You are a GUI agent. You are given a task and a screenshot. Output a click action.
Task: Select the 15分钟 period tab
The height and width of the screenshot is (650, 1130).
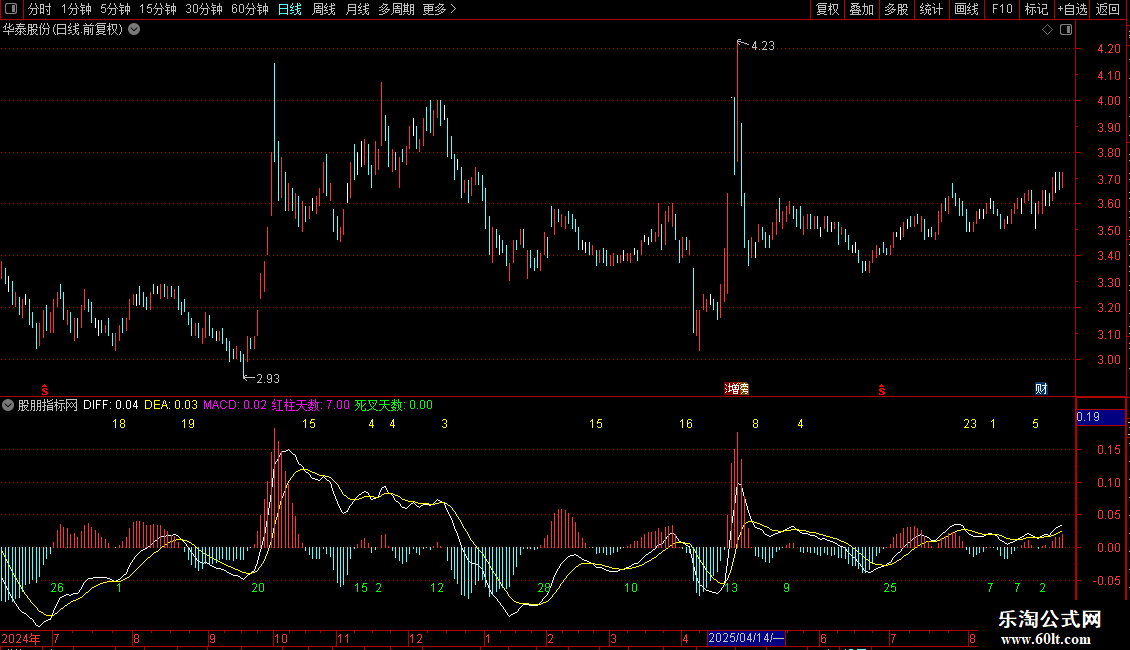158,9
